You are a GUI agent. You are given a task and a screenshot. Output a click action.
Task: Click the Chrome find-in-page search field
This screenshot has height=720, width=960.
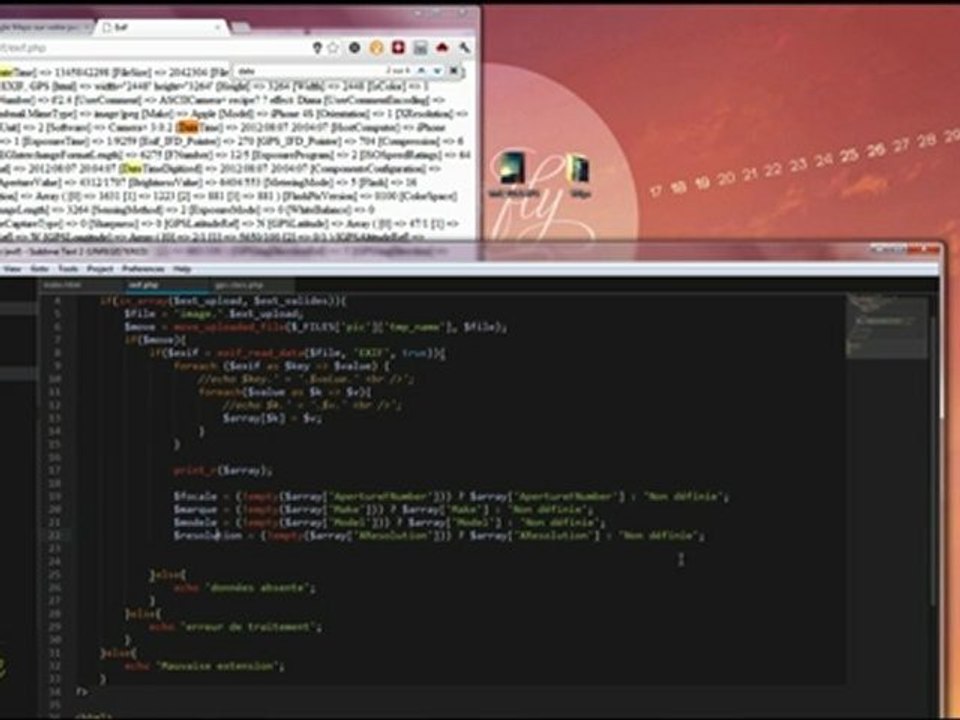(x=309, y=71)
